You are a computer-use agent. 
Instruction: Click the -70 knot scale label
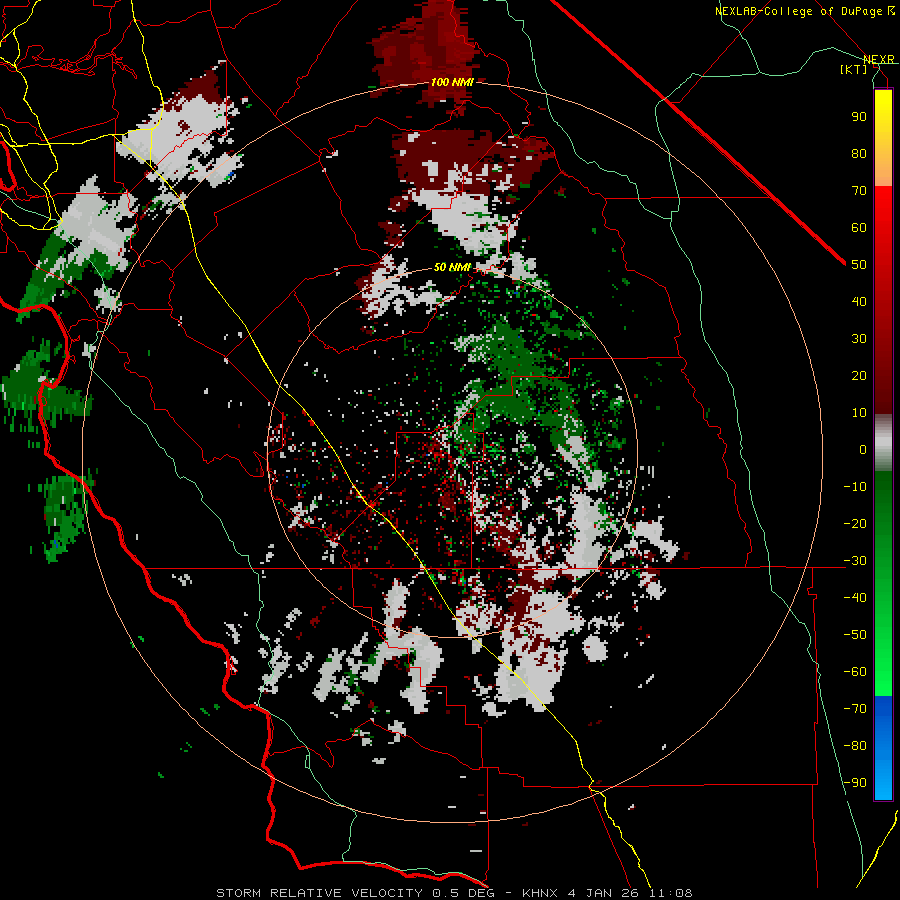[x=855, y=709]
